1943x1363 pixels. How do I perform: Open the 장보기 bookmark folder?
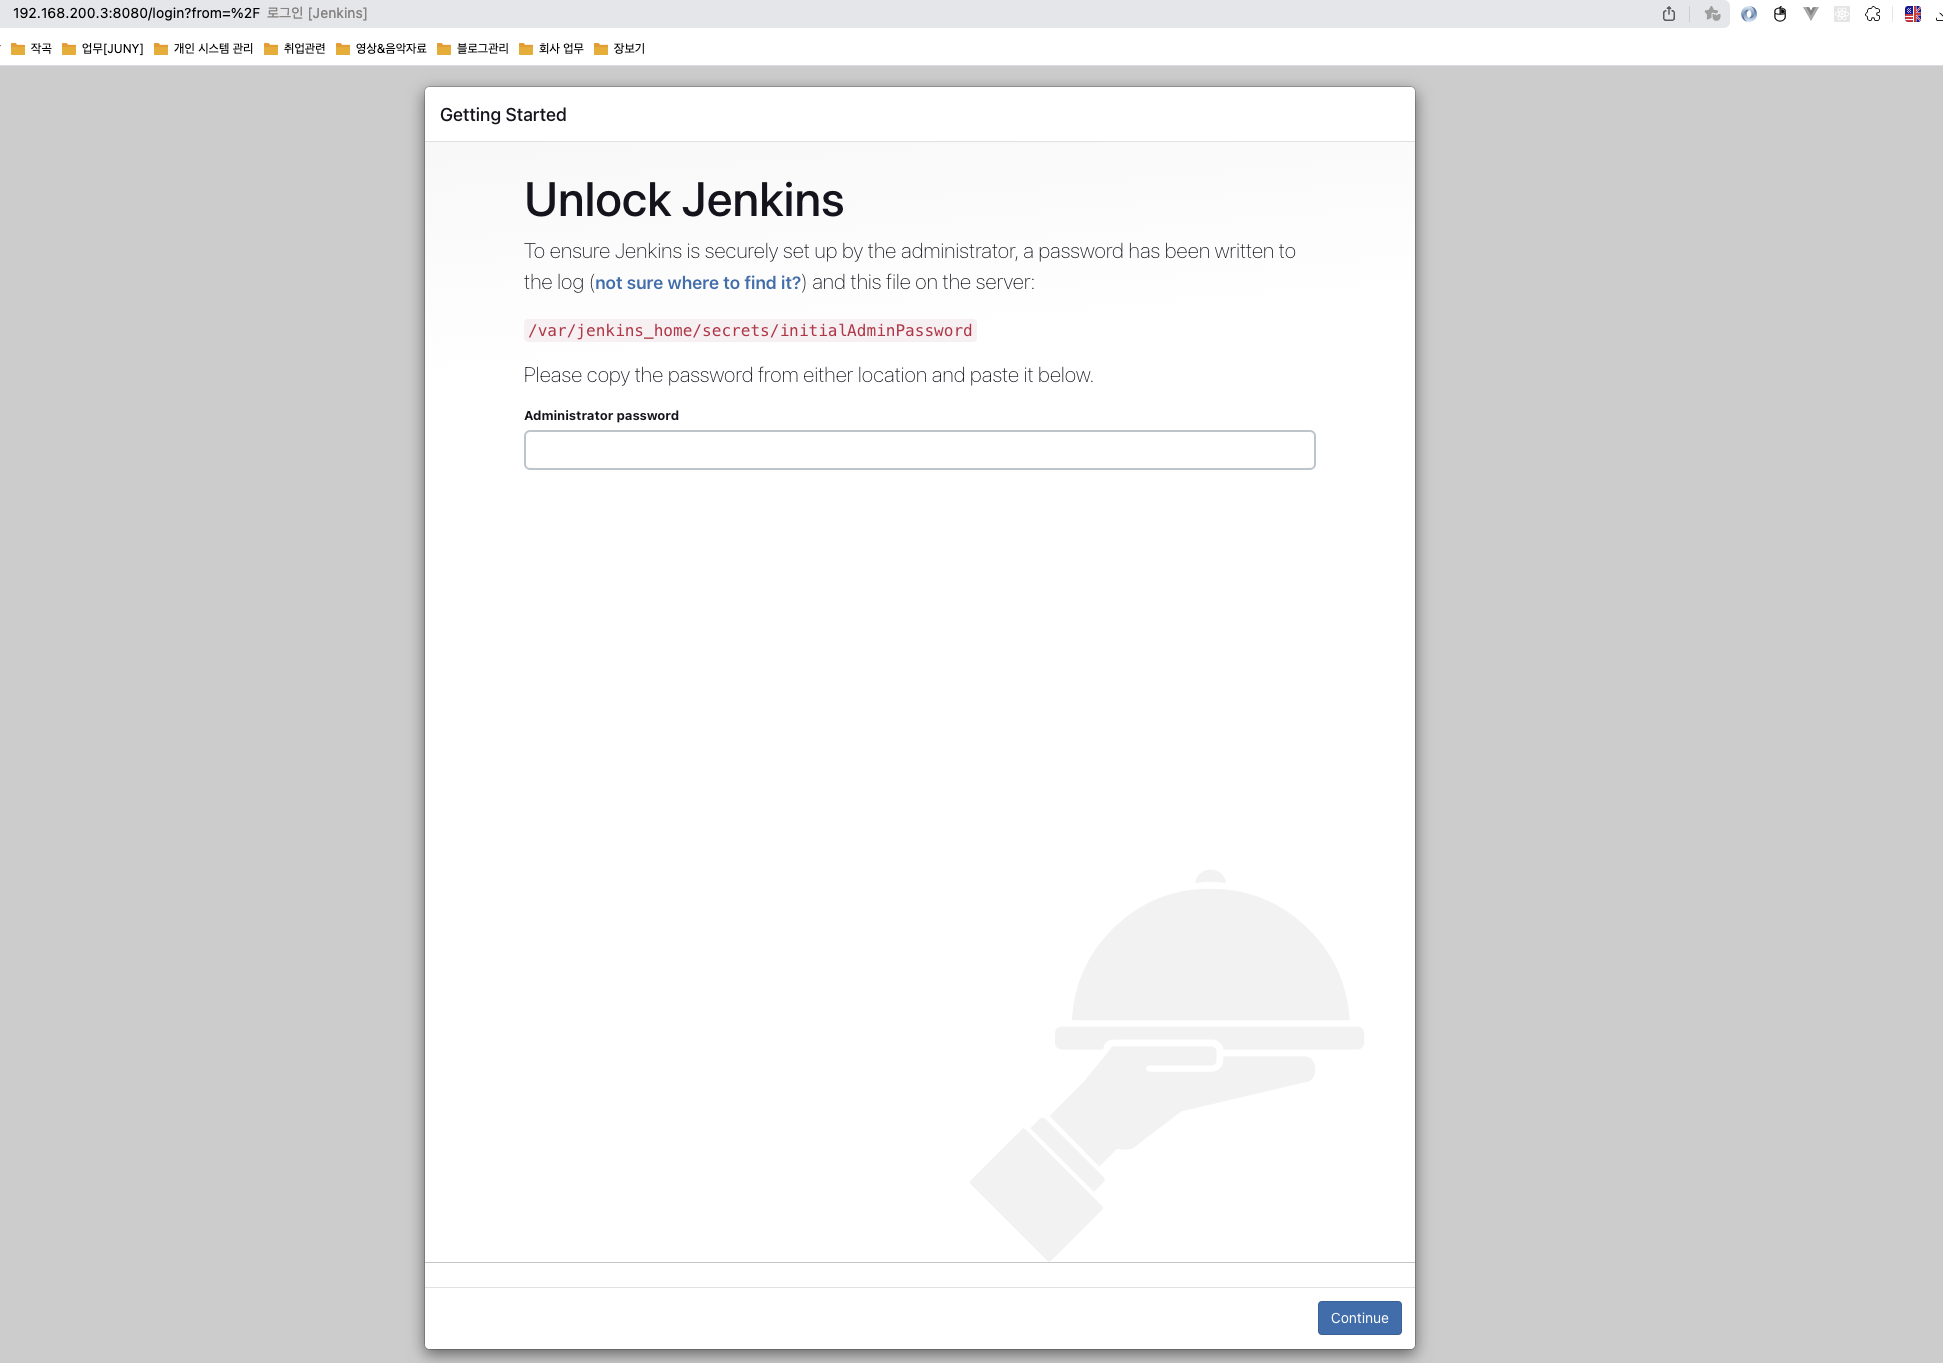pyautogui.click(x=620, y=49)
